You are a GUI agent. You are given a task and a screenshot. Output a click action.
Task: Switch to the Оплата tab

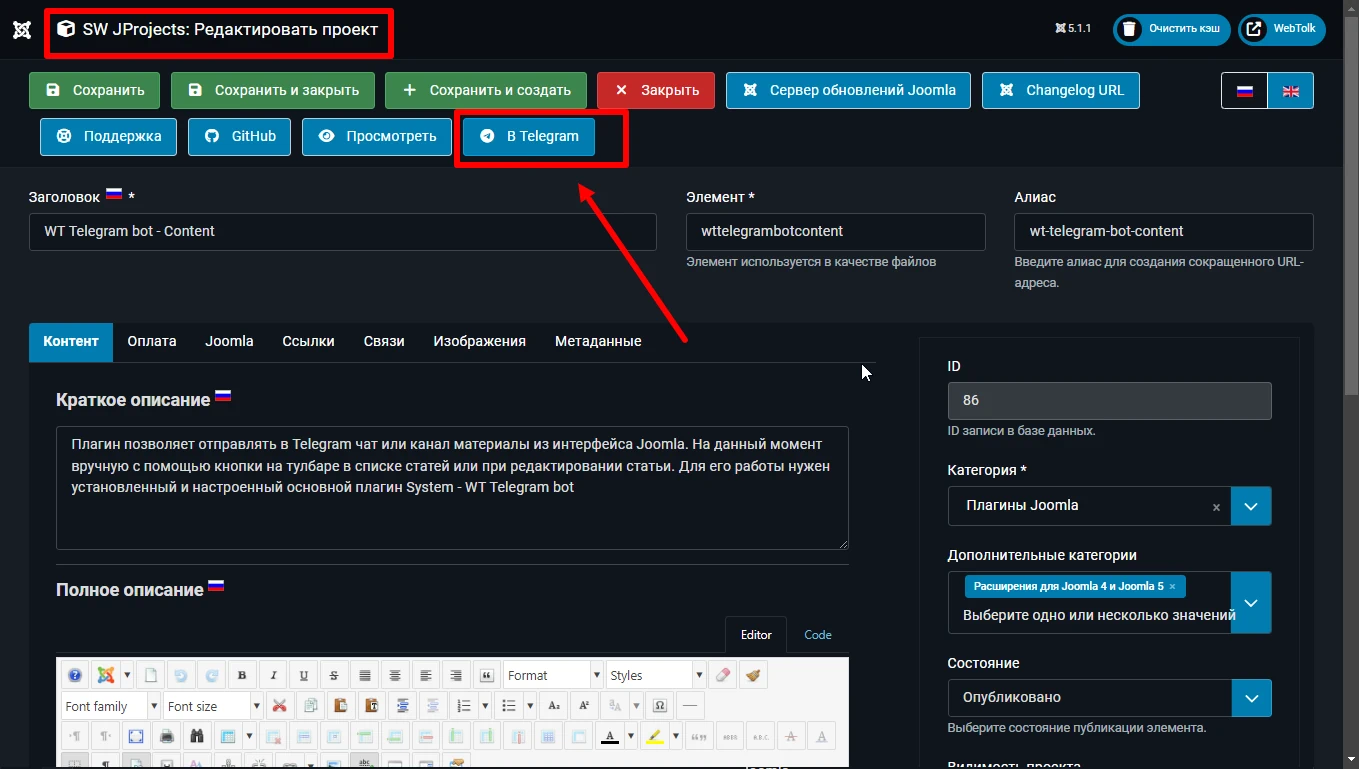pyautogui.click(x=152, y=341)
